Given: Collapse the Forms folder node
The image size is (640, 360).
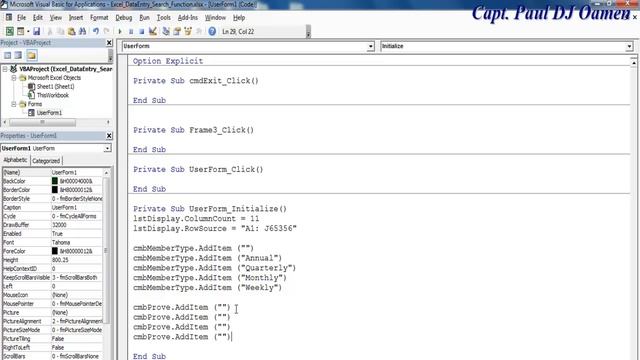Looking at the screenshot, I should click(x=13, y=104).
